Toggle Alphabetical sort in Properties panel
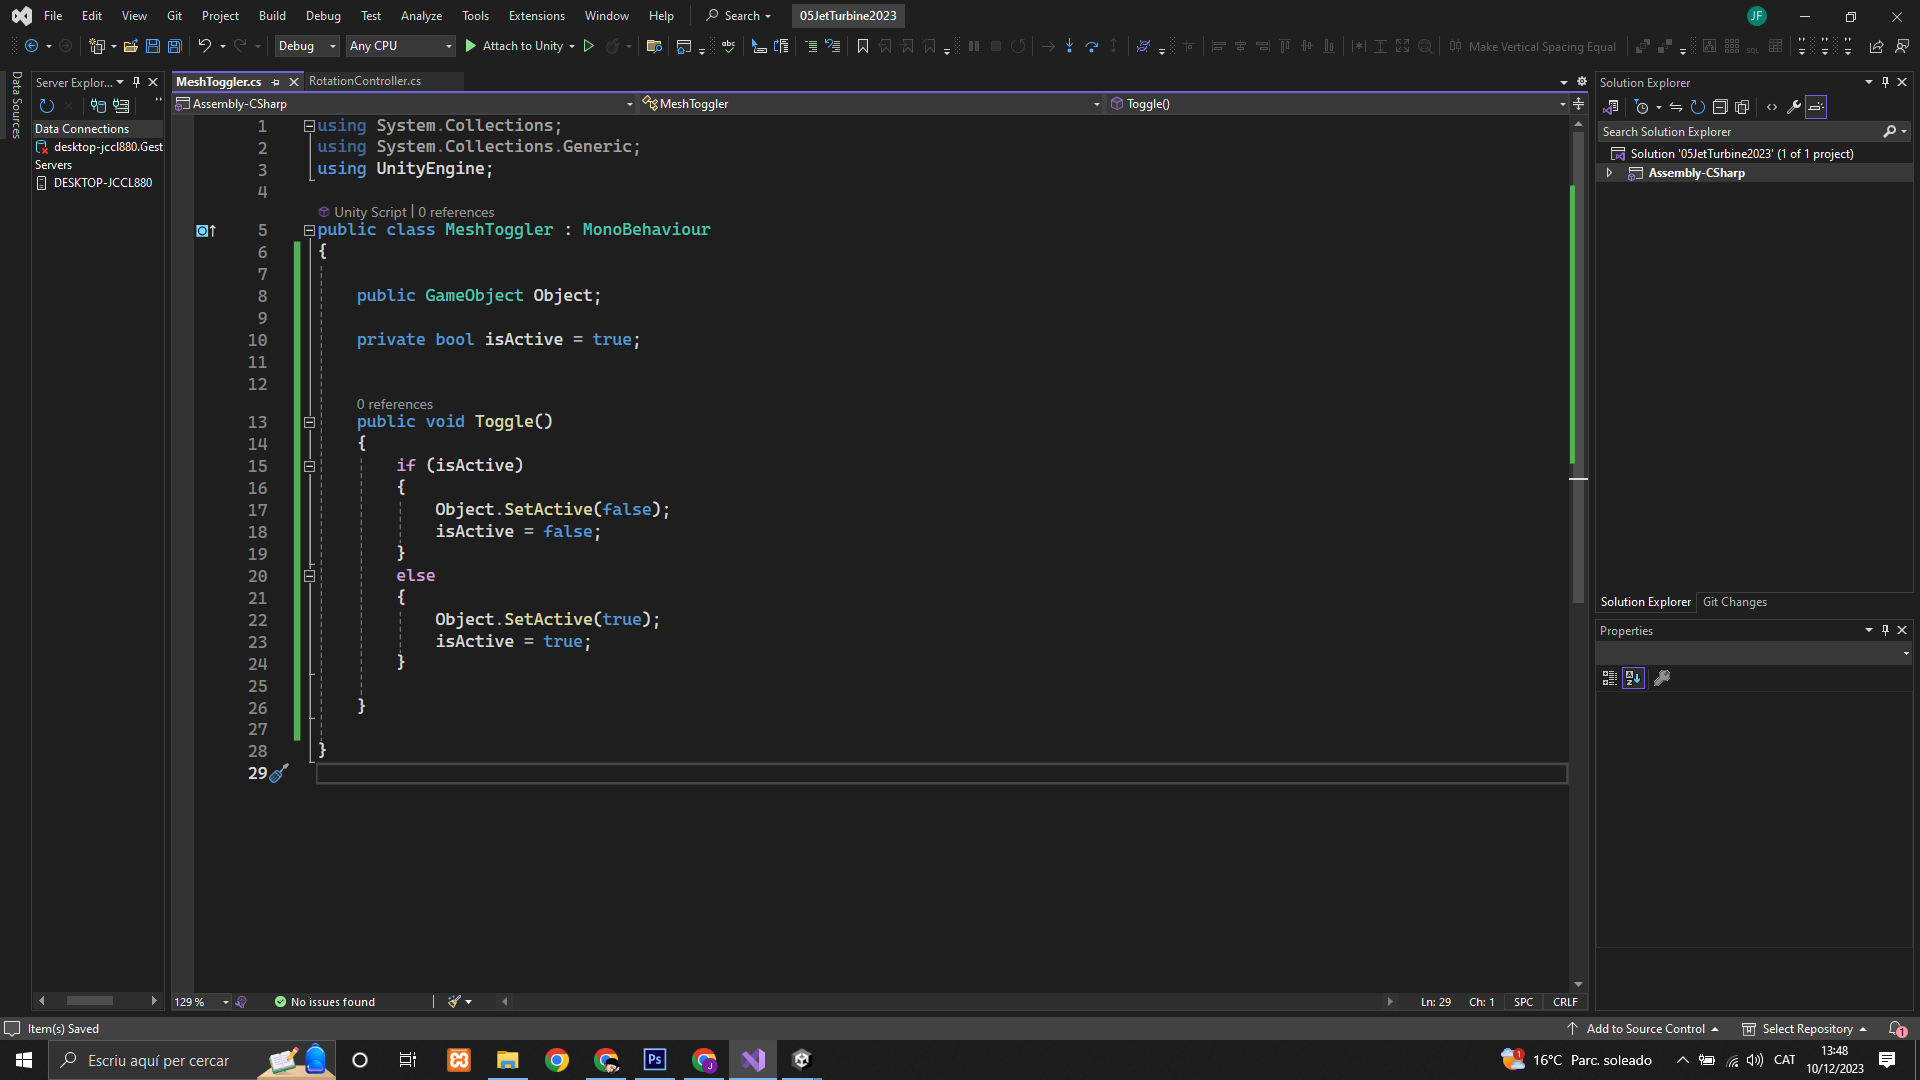 1633,678
